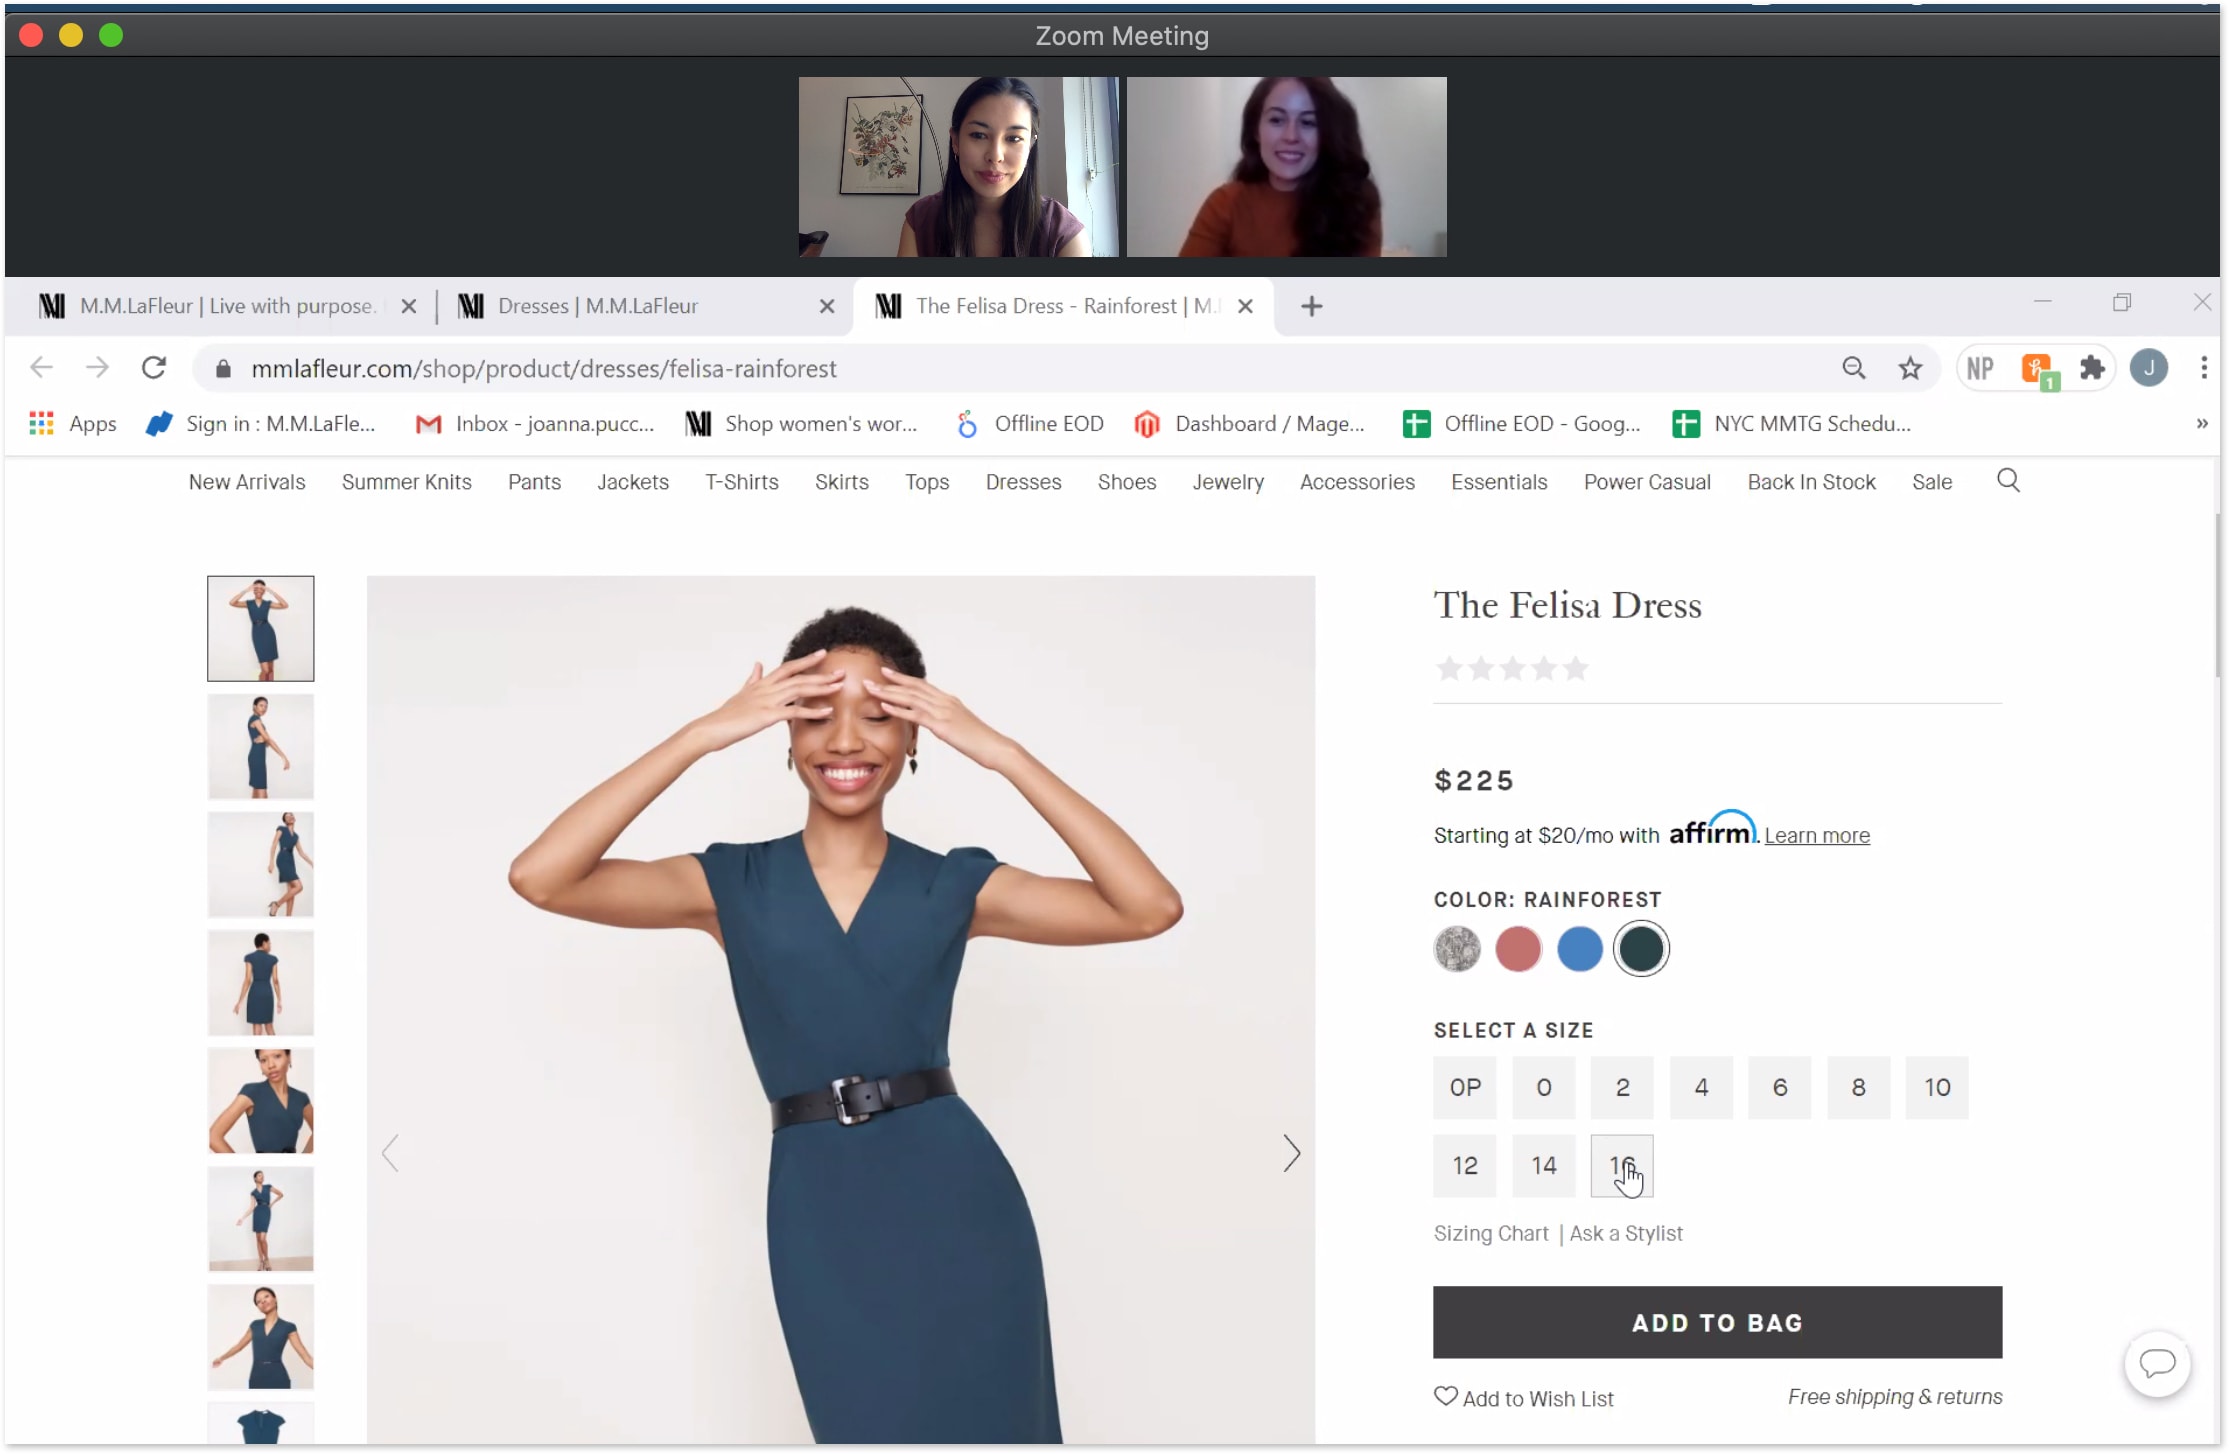Show previous product photo with left arrow
This screenshot has width=2229, height=1454.
[x=390, y=1154]
